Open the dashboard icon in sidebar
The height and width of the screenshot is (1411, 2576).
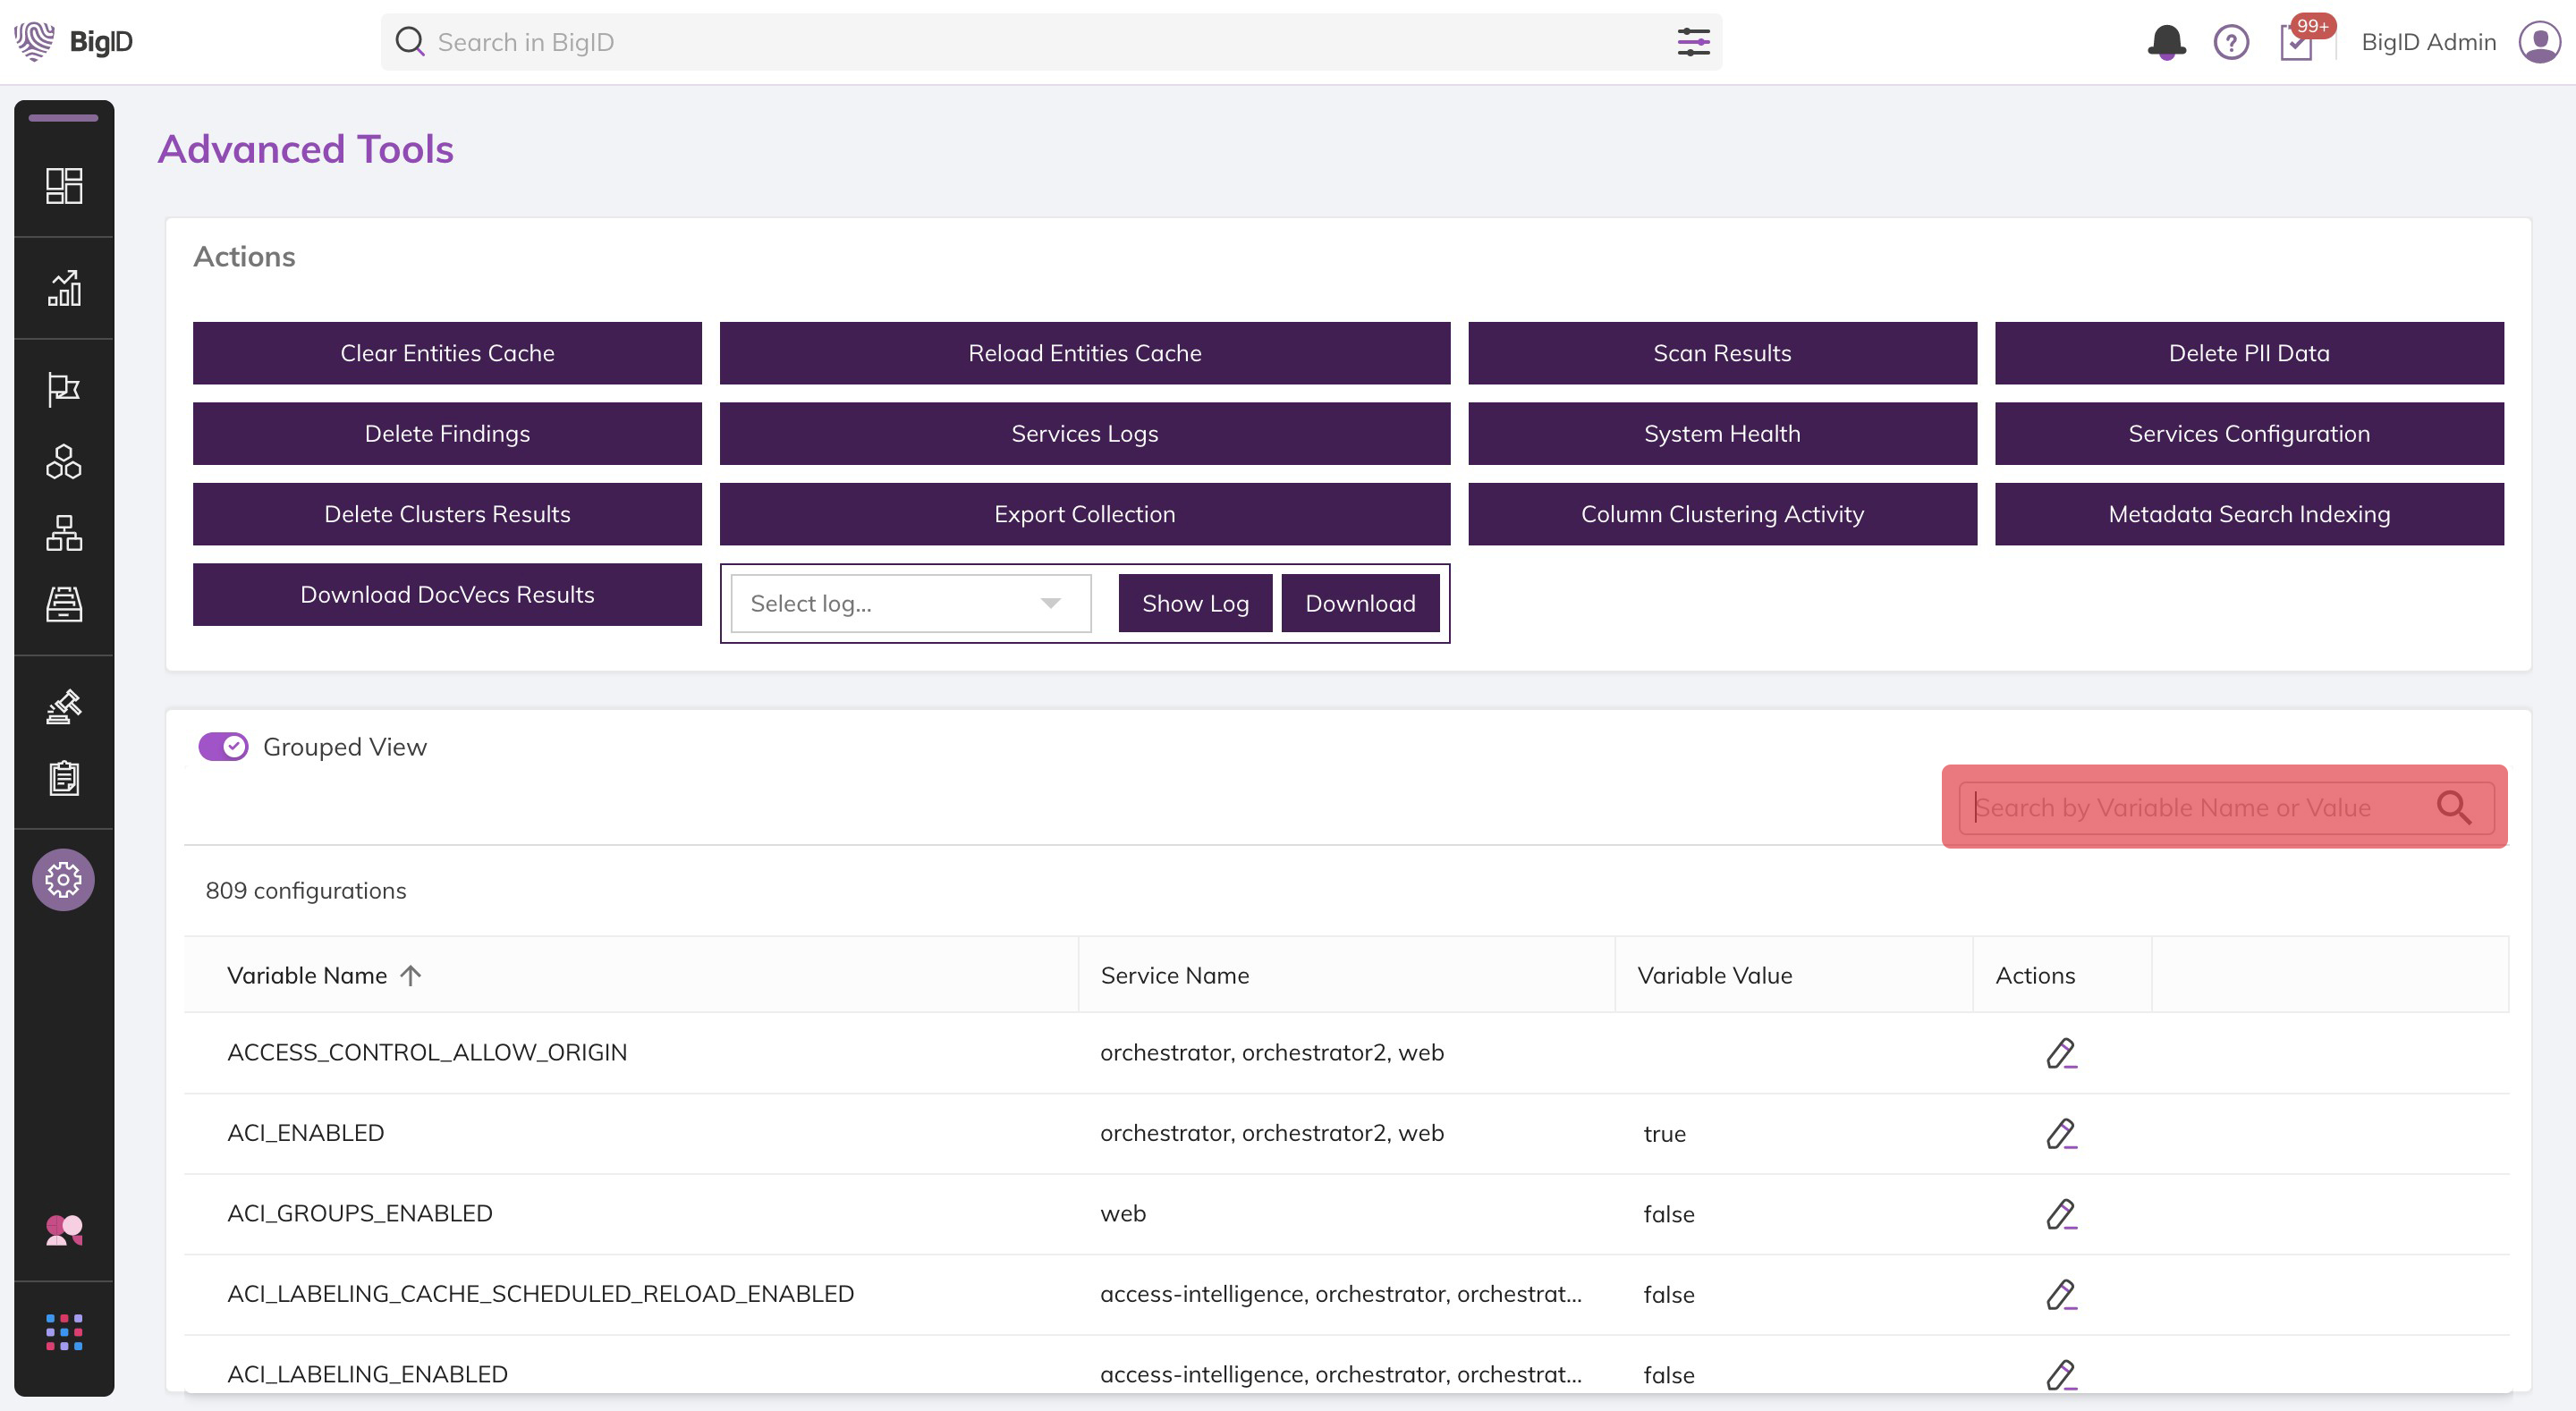point(64,186)
